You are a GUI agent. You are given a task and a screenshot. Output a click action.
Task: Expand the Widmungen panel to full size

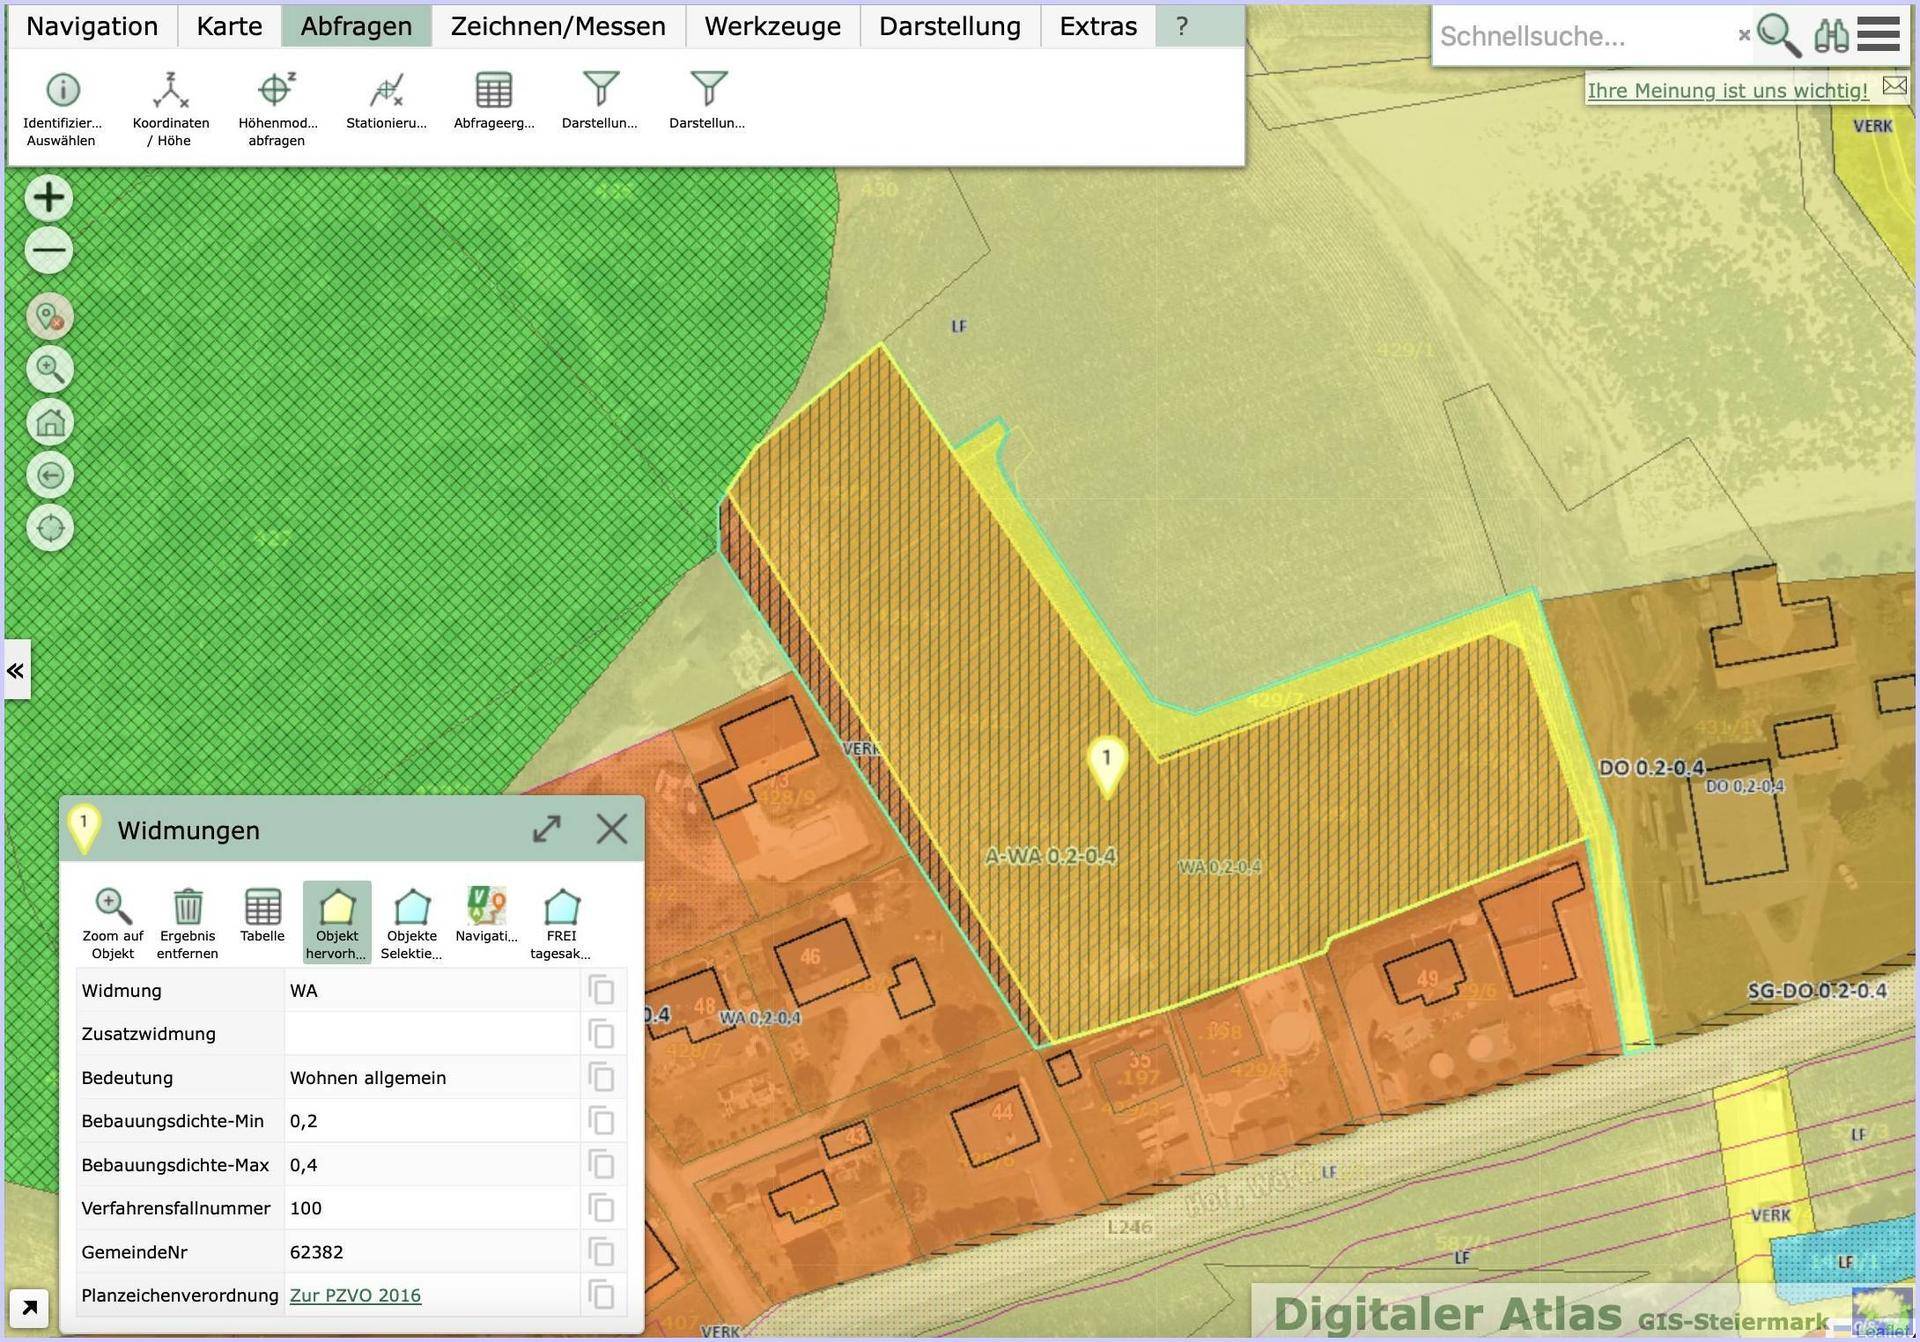pyautogui.click(x=547, y=829)
